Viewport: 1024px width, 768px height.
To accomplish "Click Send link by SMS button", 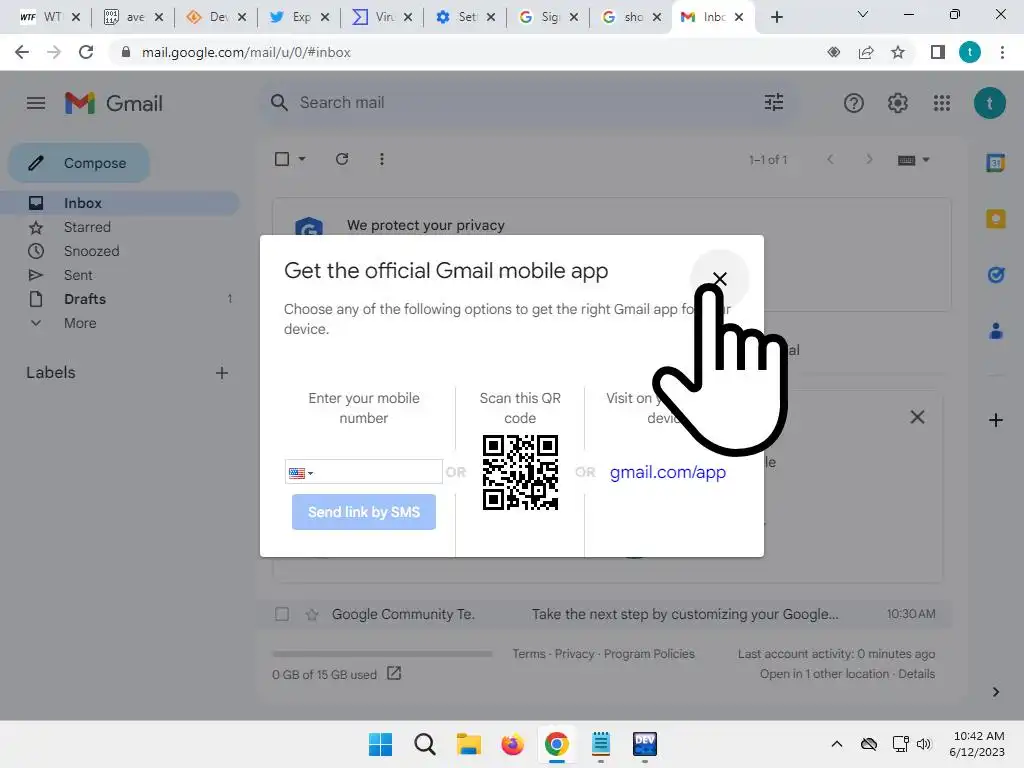I will (x=364, y=512).
